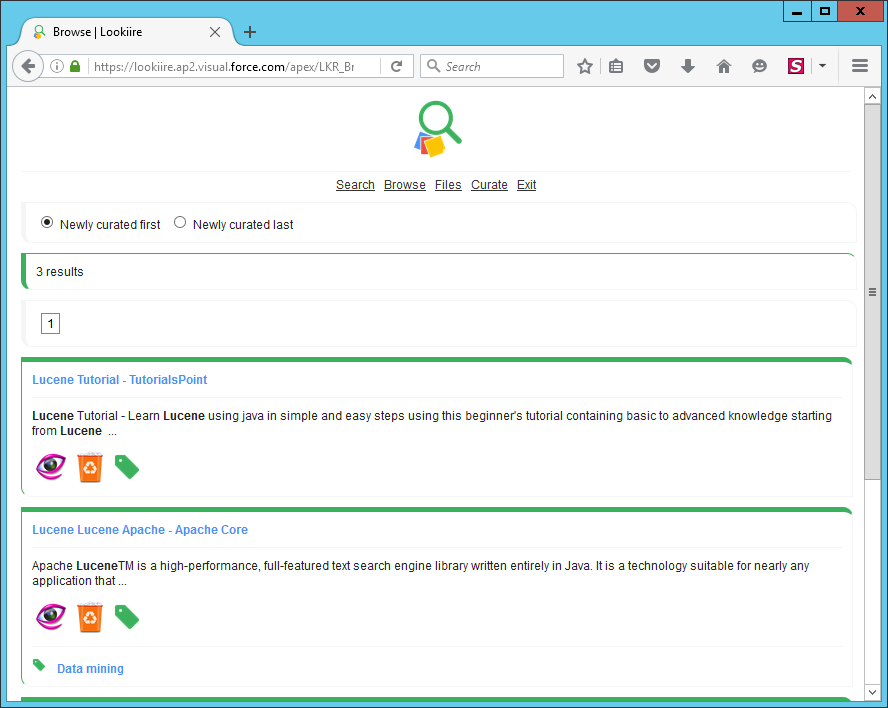Image resolution: width=888 pixels, height=708 pixels.
Task: Click the Data mining tag link
Action: click(90, 669)
